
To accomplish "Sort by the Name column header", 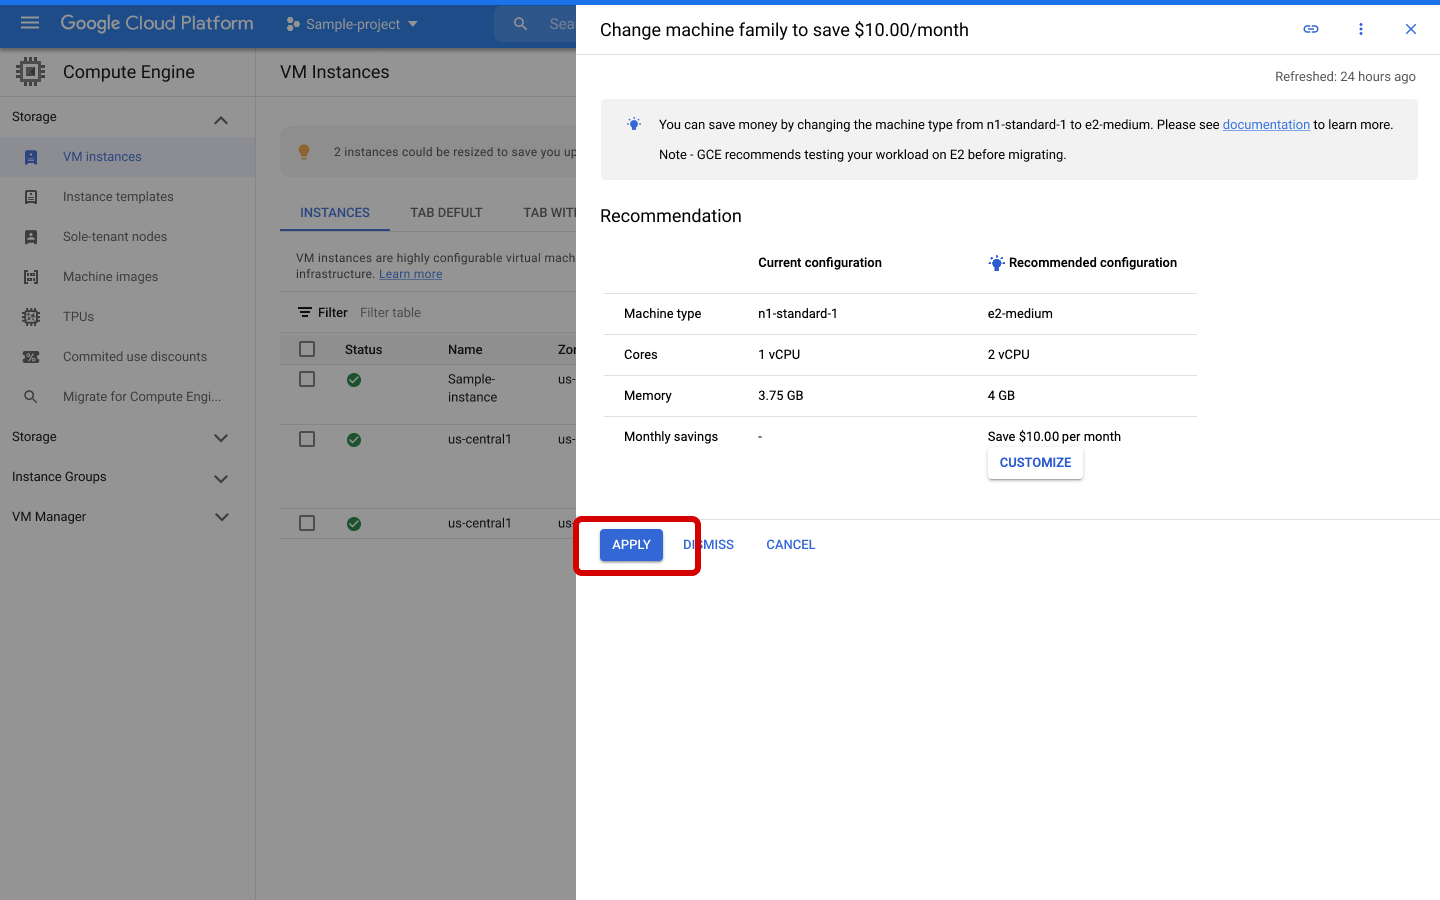I will (x=465, y=350).
